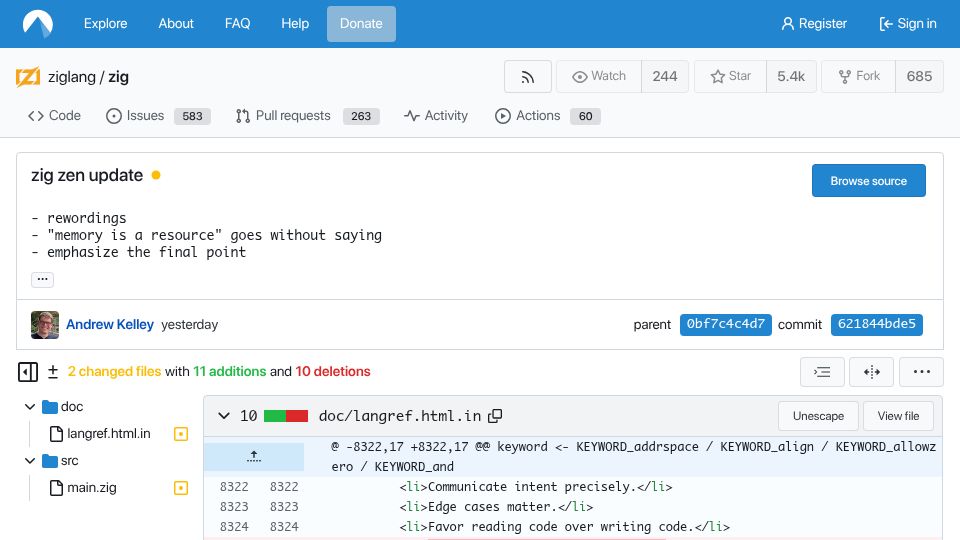960x540 pixels.
Task: Click the diff stats plus-minus icon
Action: click(x=53, y=372)
